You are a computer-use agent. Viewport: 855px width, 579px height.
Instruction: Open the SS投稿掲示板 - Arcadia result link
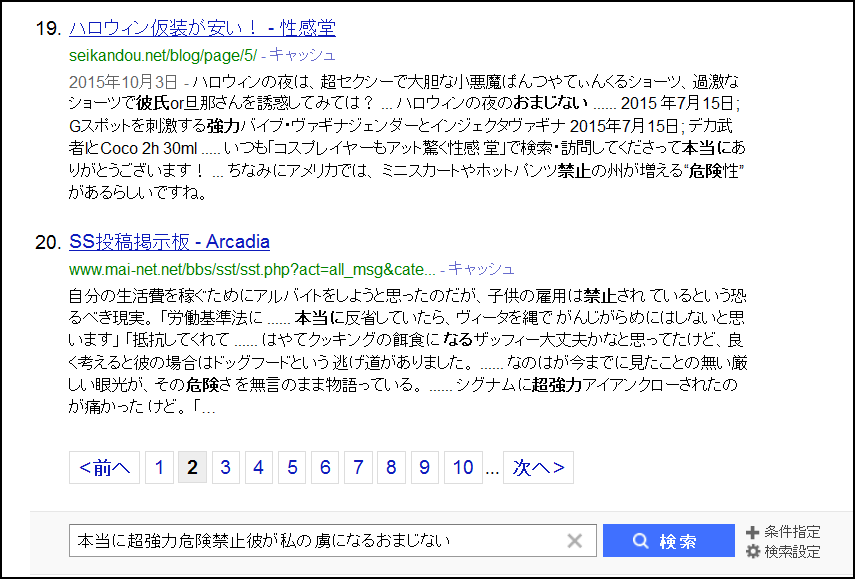[169, 242]
